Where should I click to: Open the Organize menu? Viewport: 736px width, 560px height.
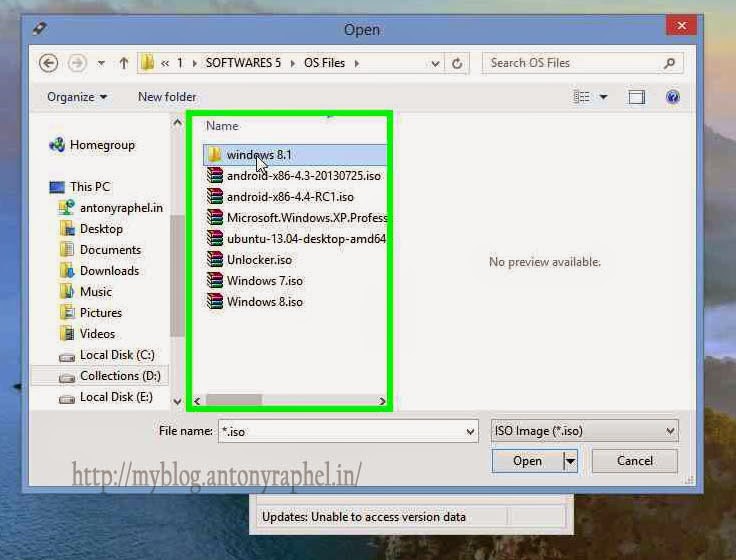(x=77, y=97)
